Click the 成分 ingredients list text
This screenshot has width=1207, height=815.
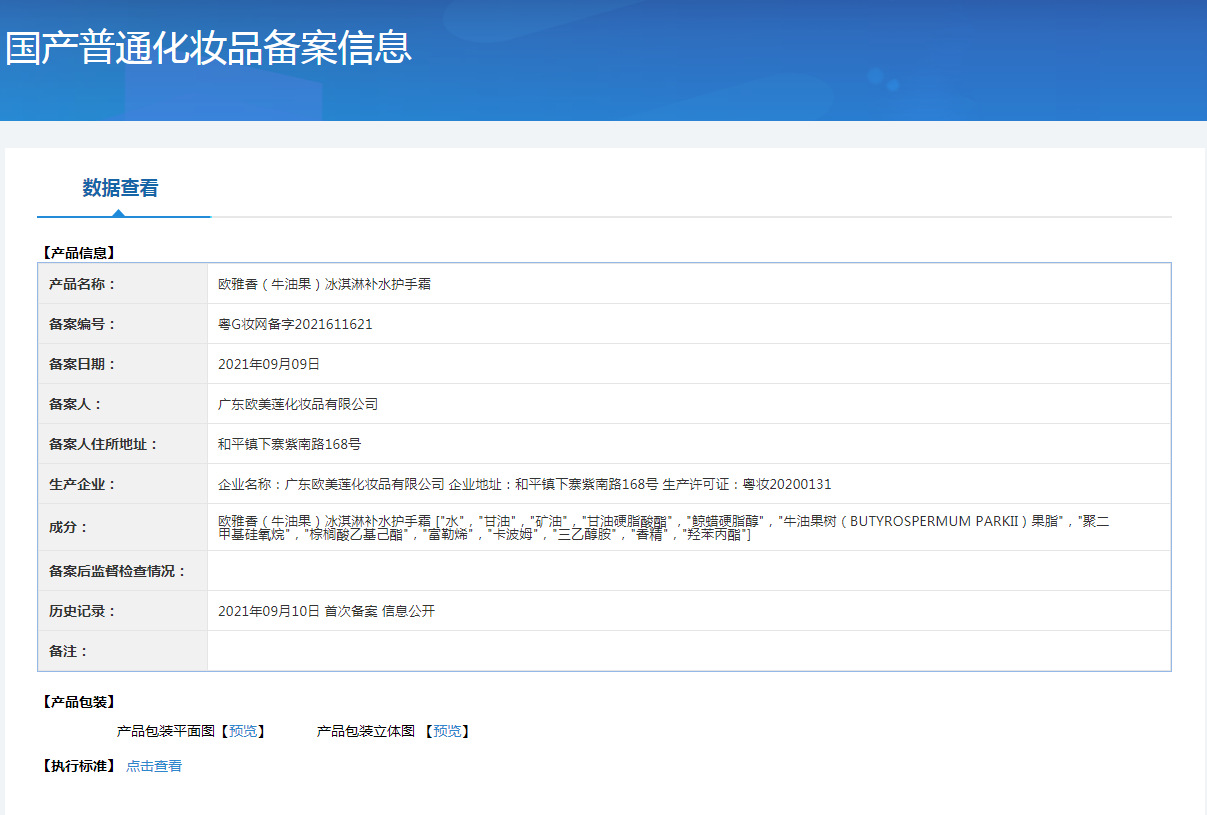(x=664, y=528)
